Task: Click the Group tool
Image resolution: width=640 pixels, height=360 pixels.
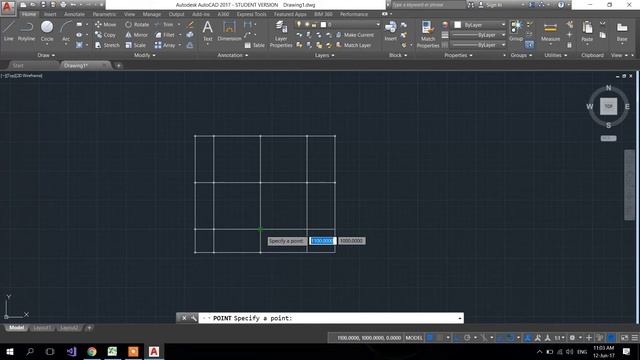Action: (516, 31)
